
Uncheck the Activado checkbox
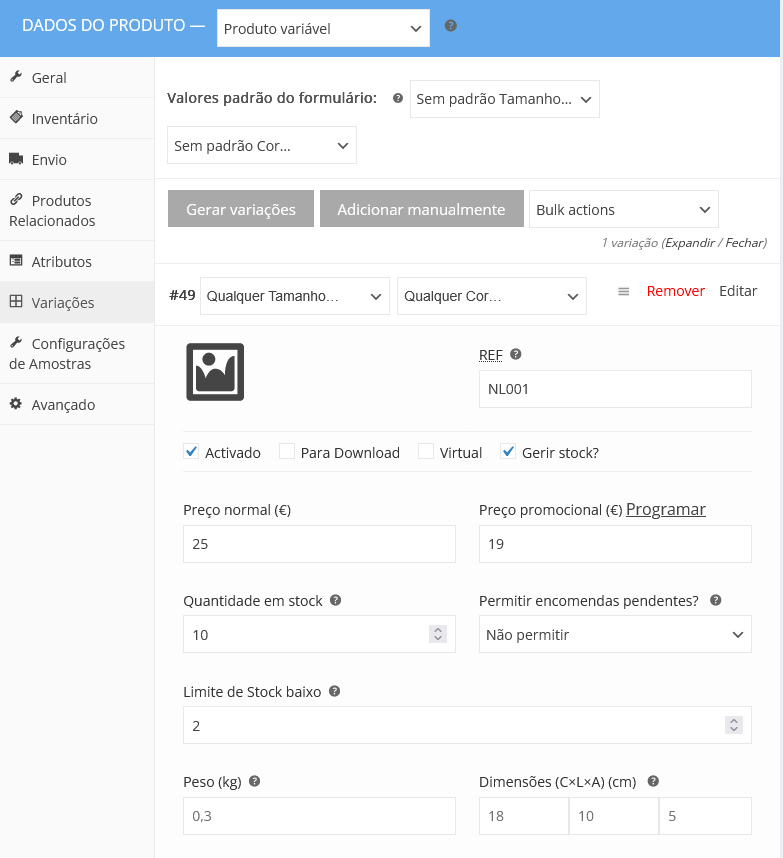point(190,452)
